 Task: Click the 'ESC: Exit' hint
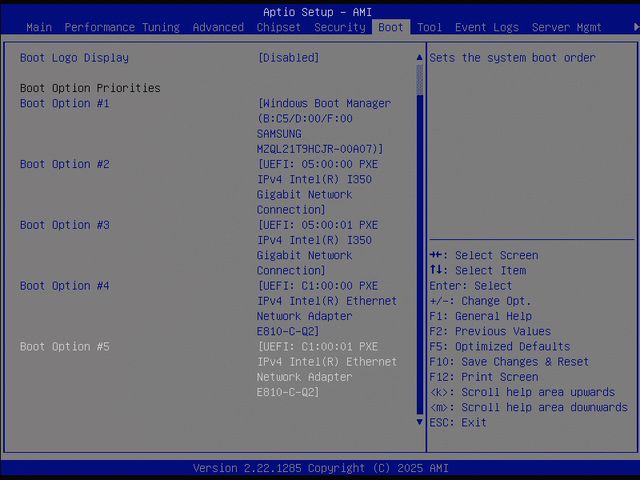tap(458, 422)
